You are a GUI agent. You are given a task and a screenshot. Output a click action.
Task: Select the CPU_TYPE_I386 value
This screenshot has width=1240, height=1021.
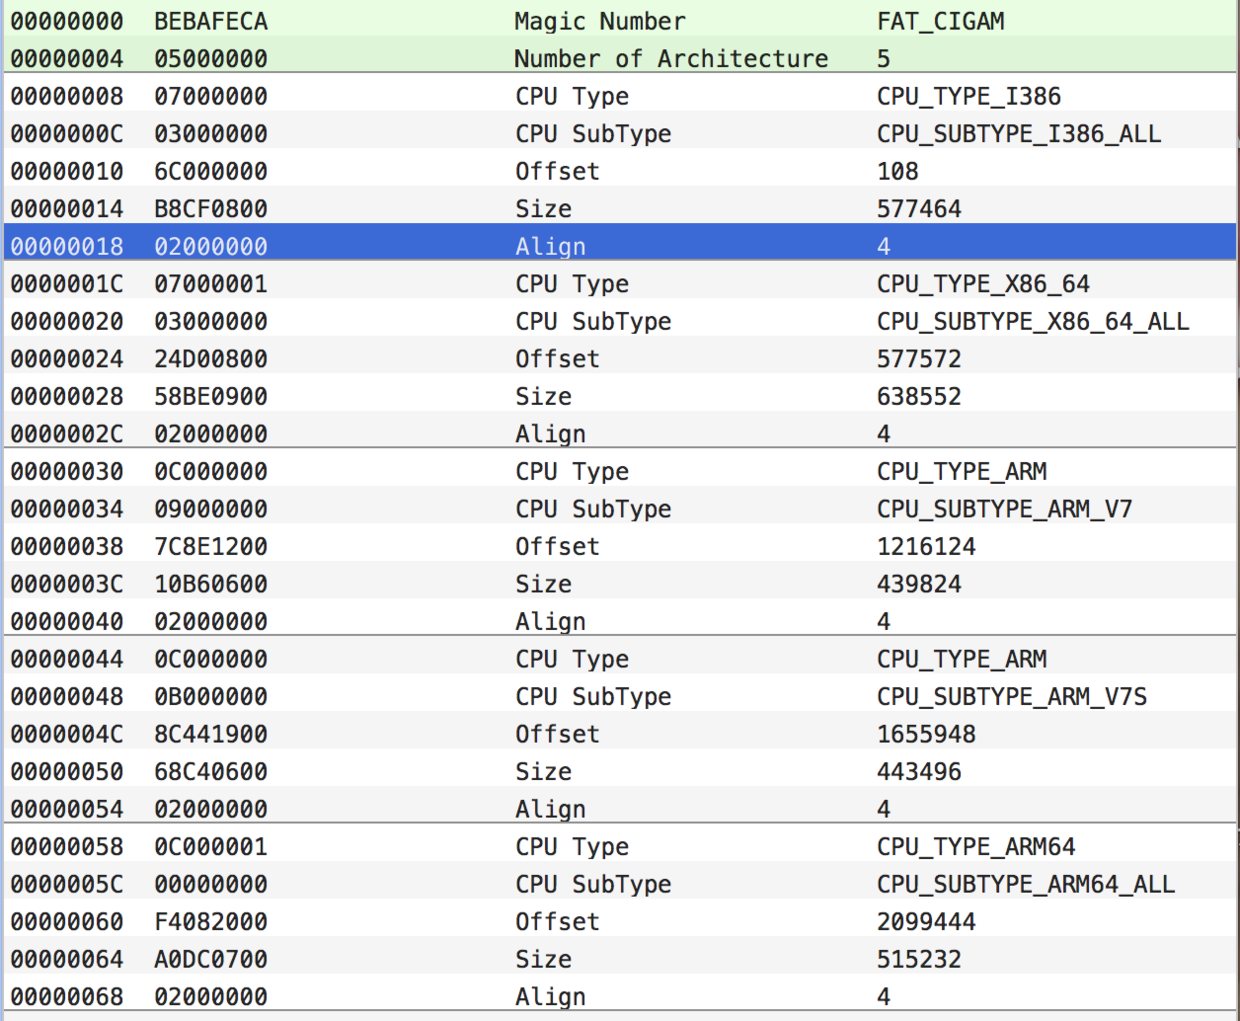click(969, 96)
